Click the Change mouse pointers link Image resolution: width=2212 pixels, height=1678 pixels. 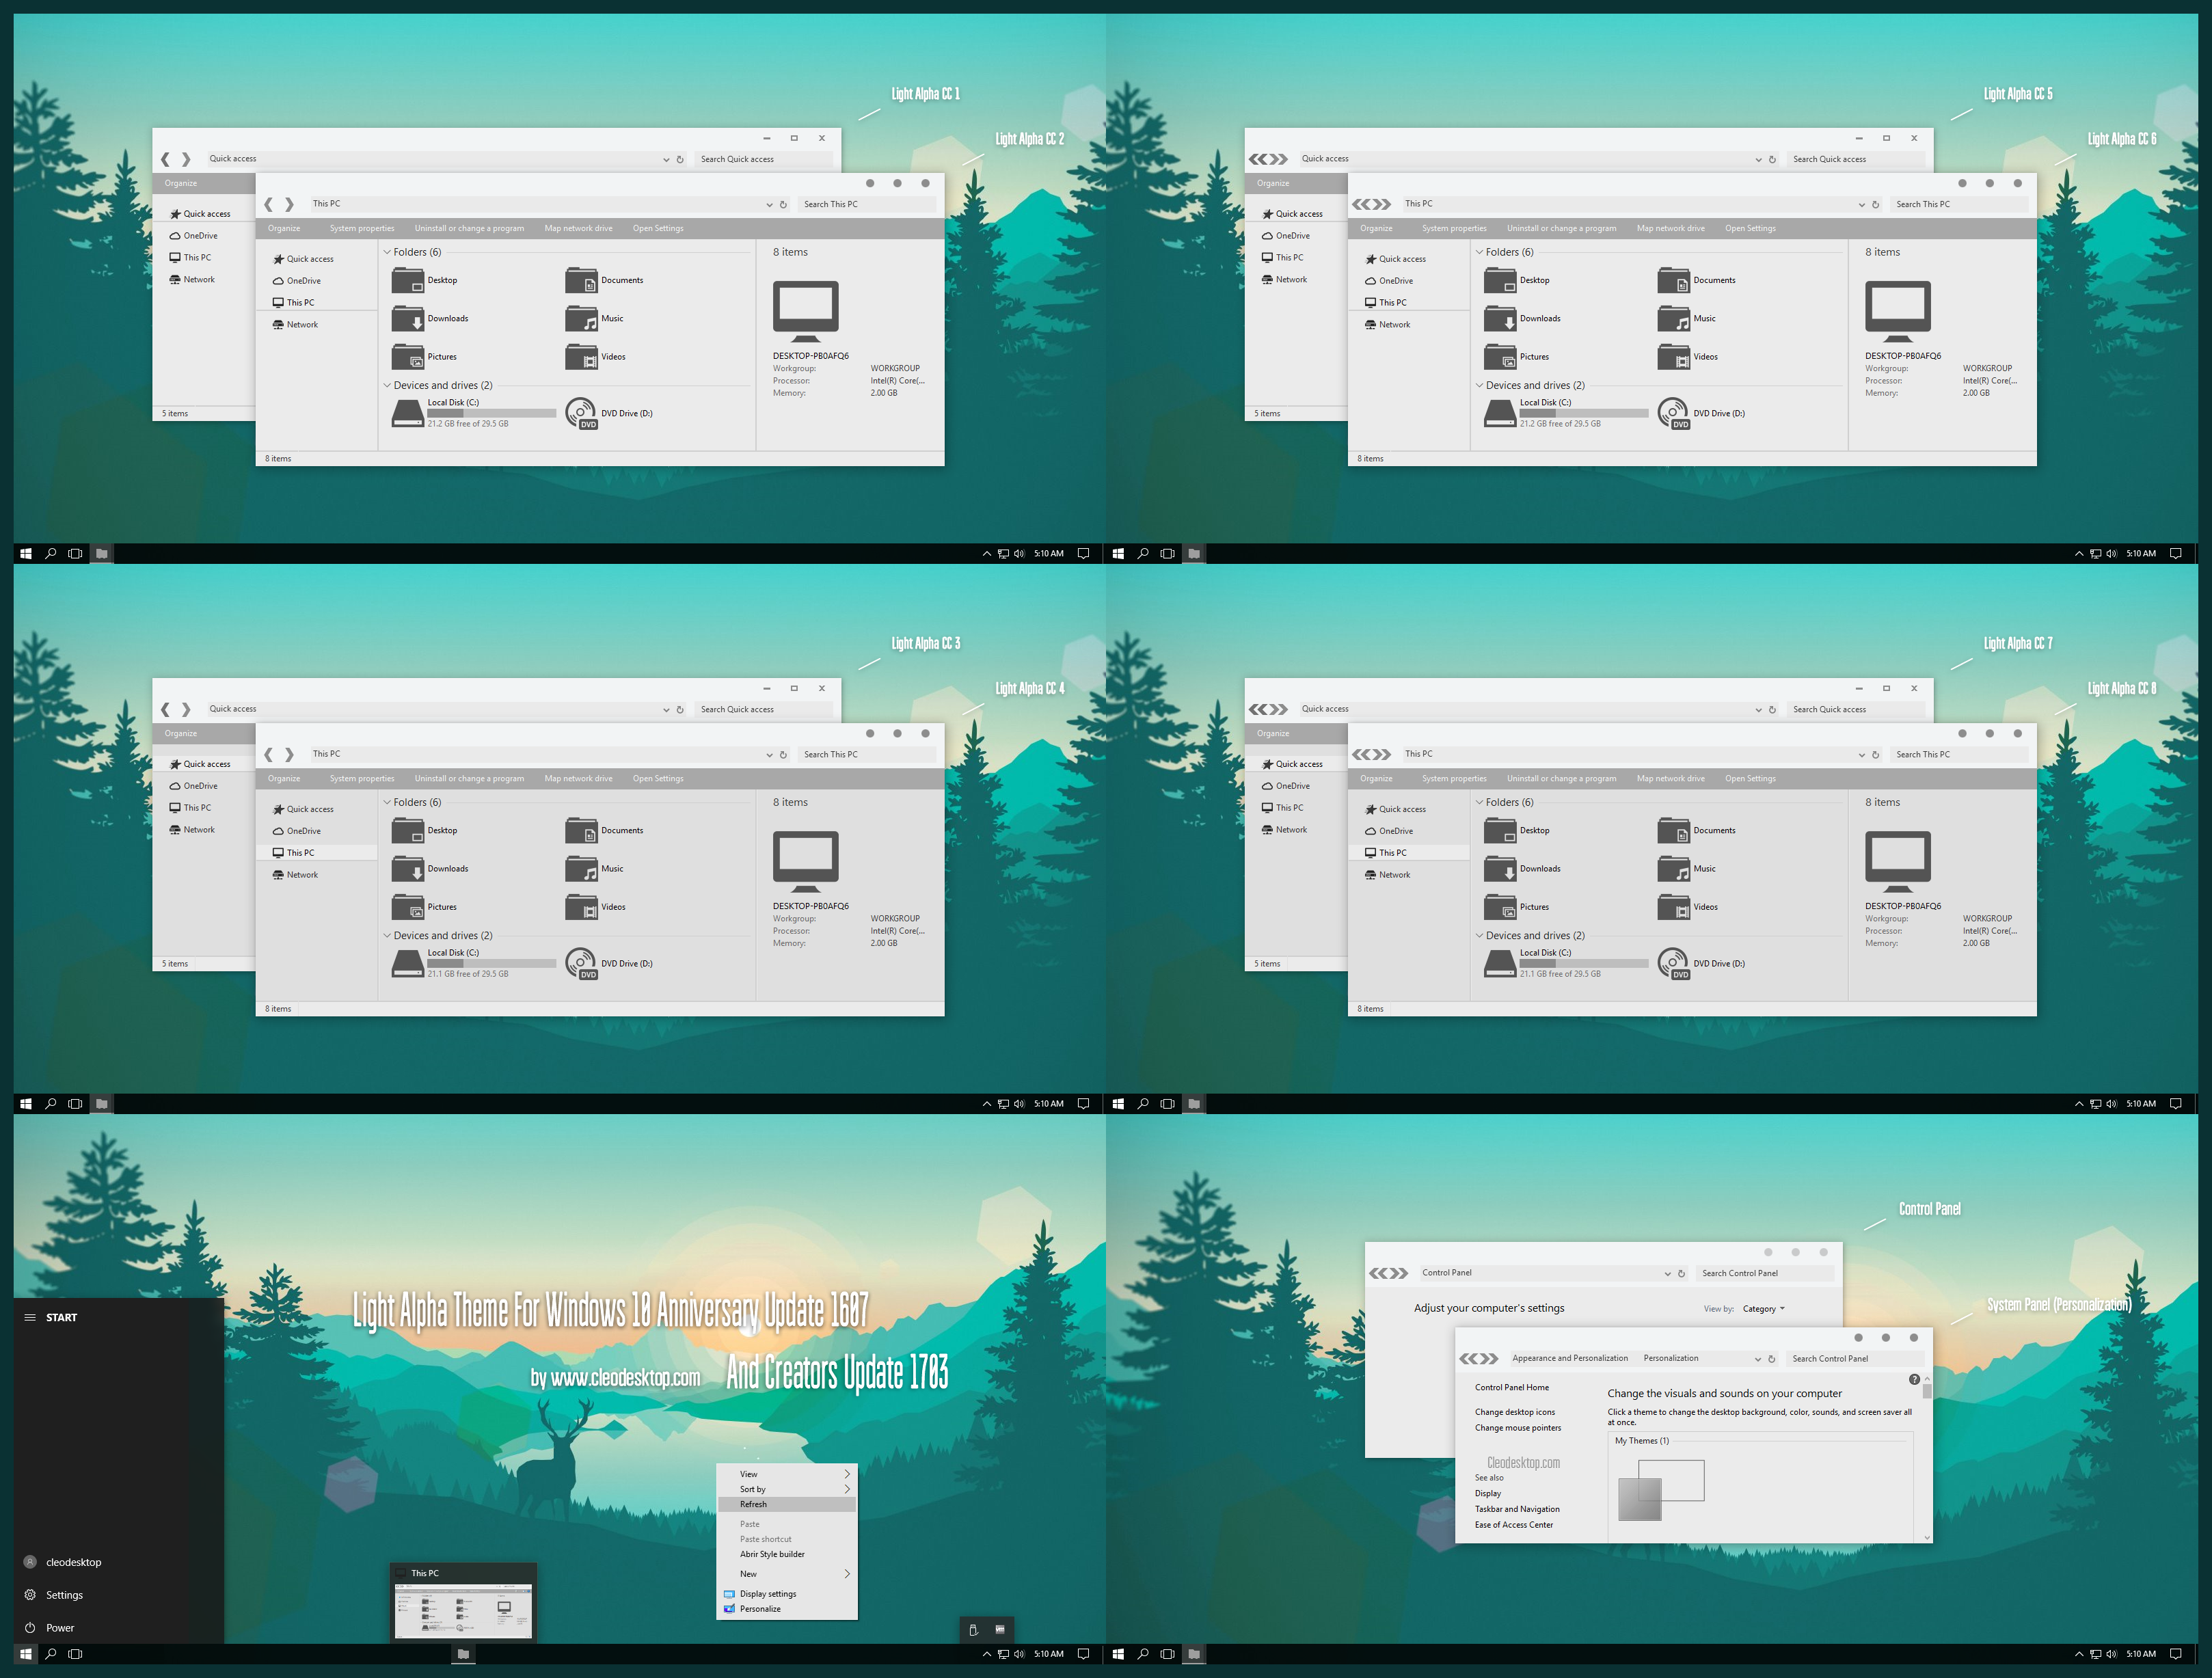[1517, 1428]
